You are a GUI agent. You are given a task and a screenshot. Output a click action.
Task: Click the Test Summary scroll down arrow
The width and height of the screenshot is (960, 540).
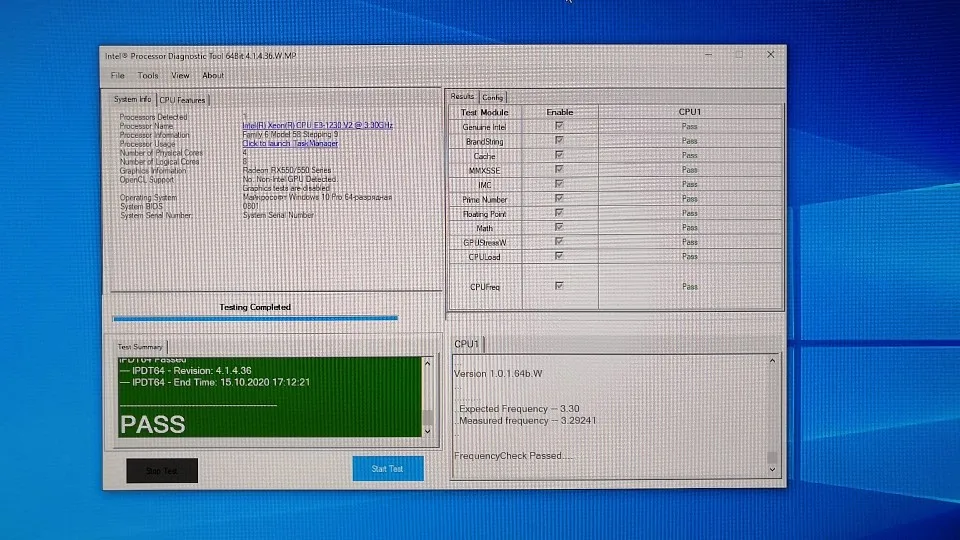point(427,431)
